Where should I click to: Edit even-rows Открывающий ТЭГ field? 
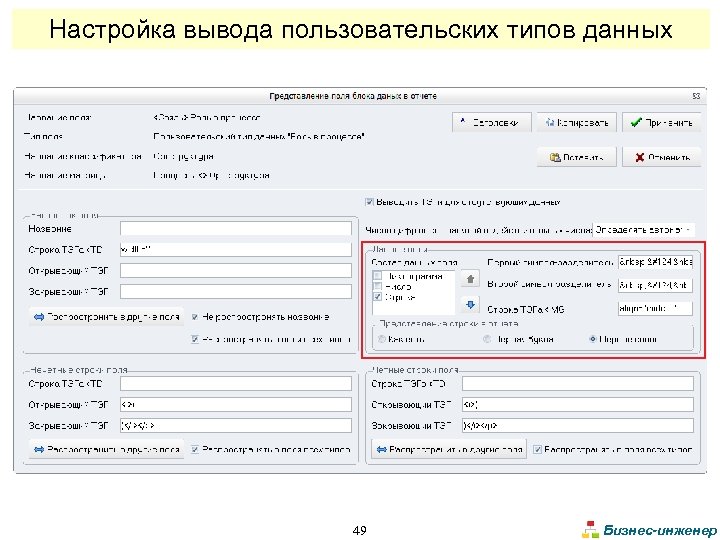pyautogui.click(x=578, y=405)
